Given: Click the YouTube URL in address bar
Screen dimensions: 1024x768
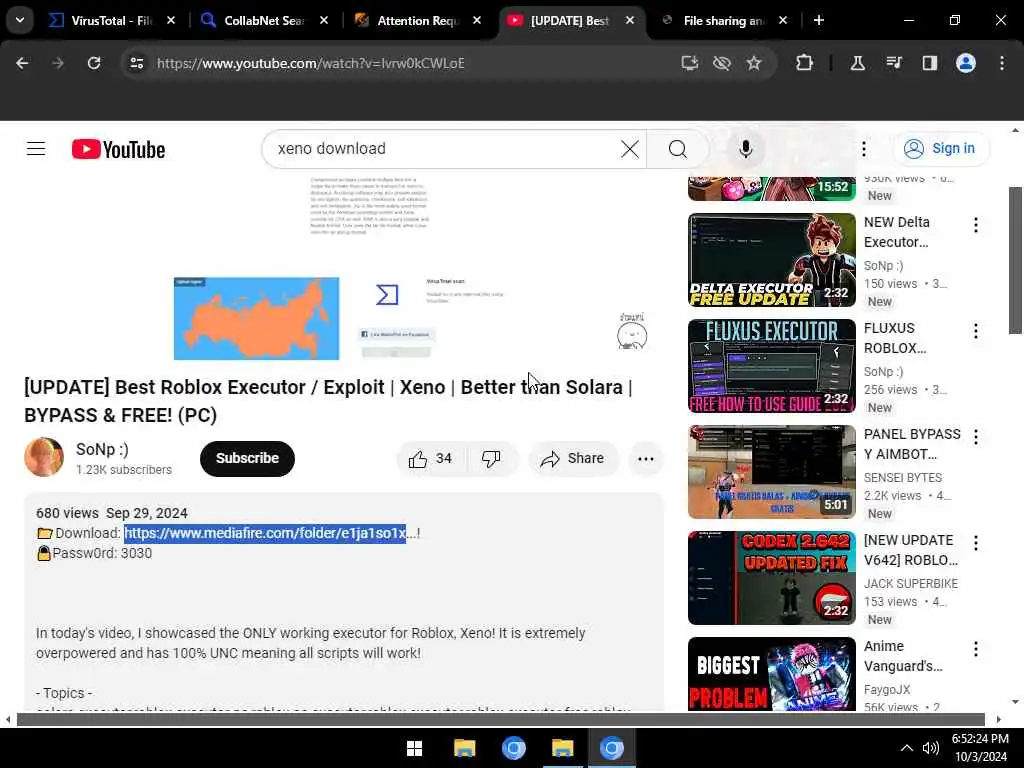Looking at the screenshot, I should pyautogui.click(x=311, y=63).
